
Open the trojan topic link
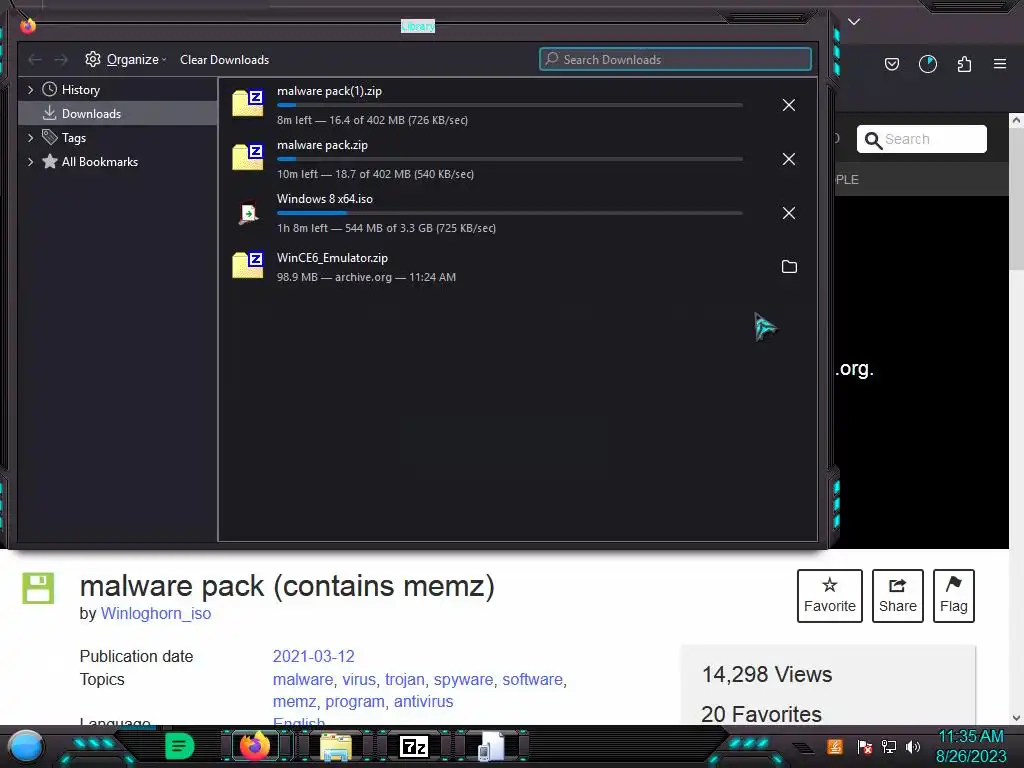pos(404,679)
